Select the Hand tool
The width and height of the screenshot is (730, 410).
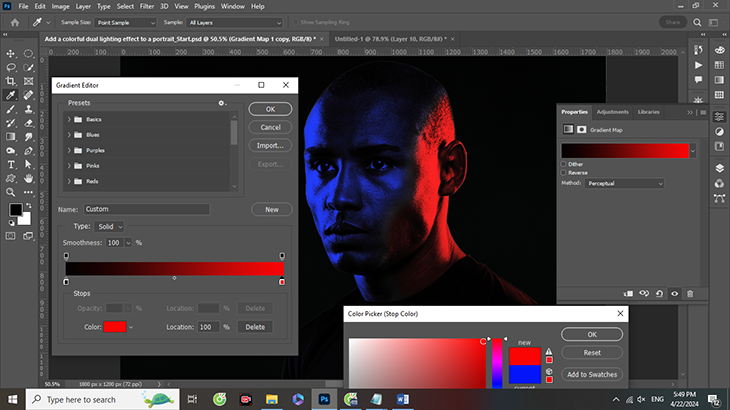(x=27, y=178)
